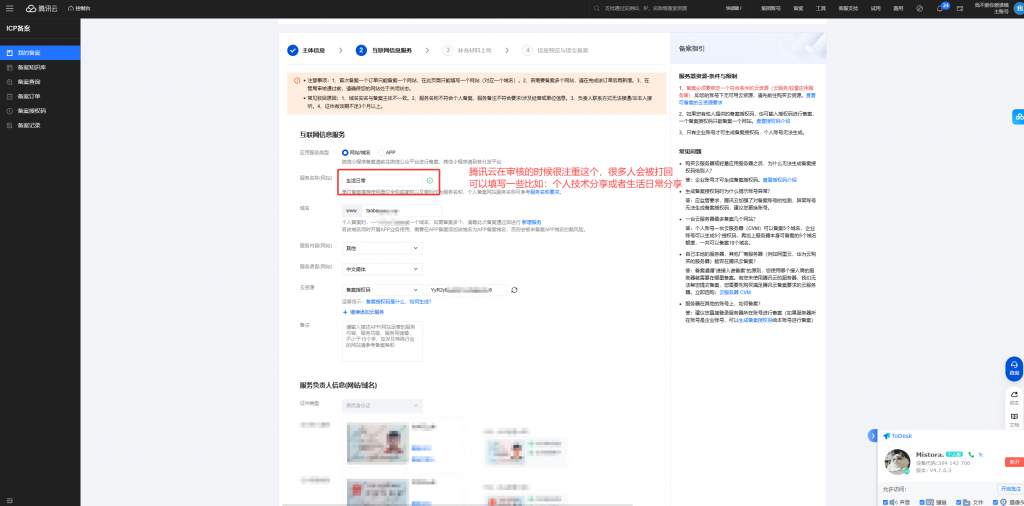Toggle the 文件 file checkbox in ToDesk
Screen dimensions: 1024x506
tap(959, 503)
